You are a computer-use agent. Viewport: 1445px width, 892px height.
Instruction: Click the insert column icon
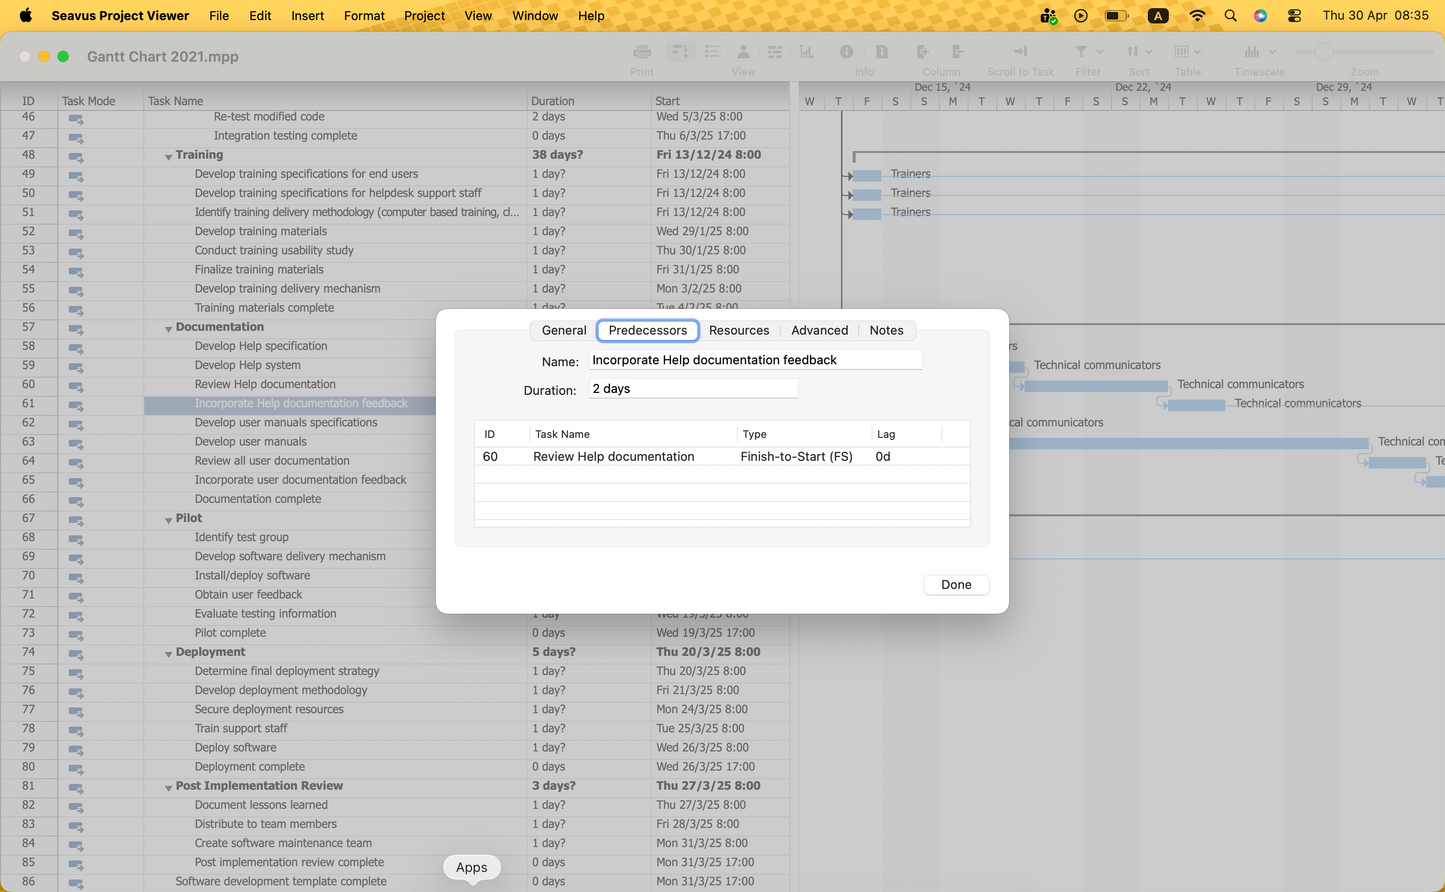[x=923, y=52]
